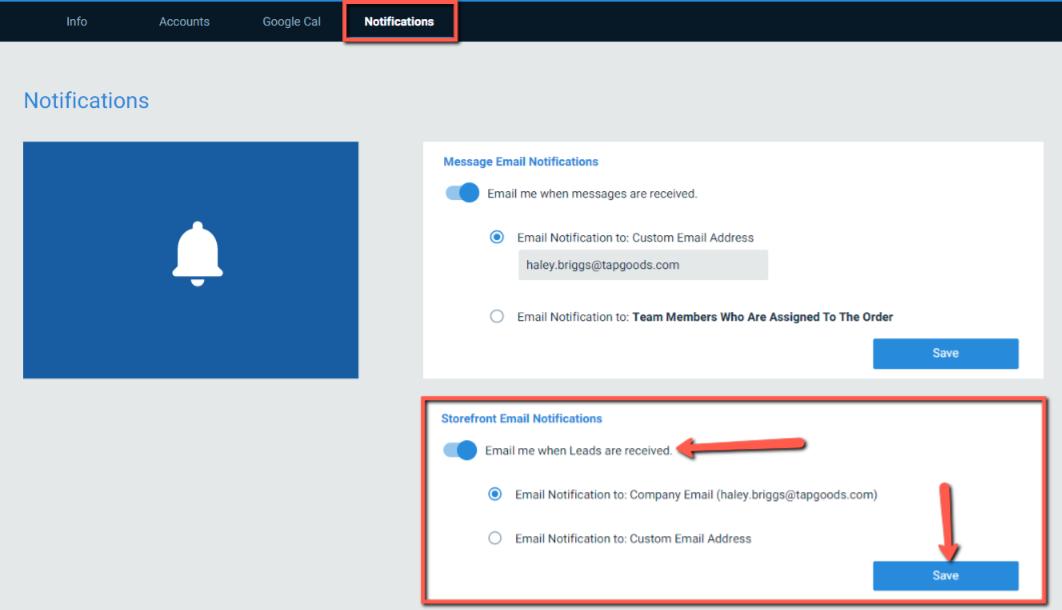The height and width of the screenshot is (610, 1062).
Task: Click the haley.briggs@tapgoods.com email input field
Action: click(643, 265)
